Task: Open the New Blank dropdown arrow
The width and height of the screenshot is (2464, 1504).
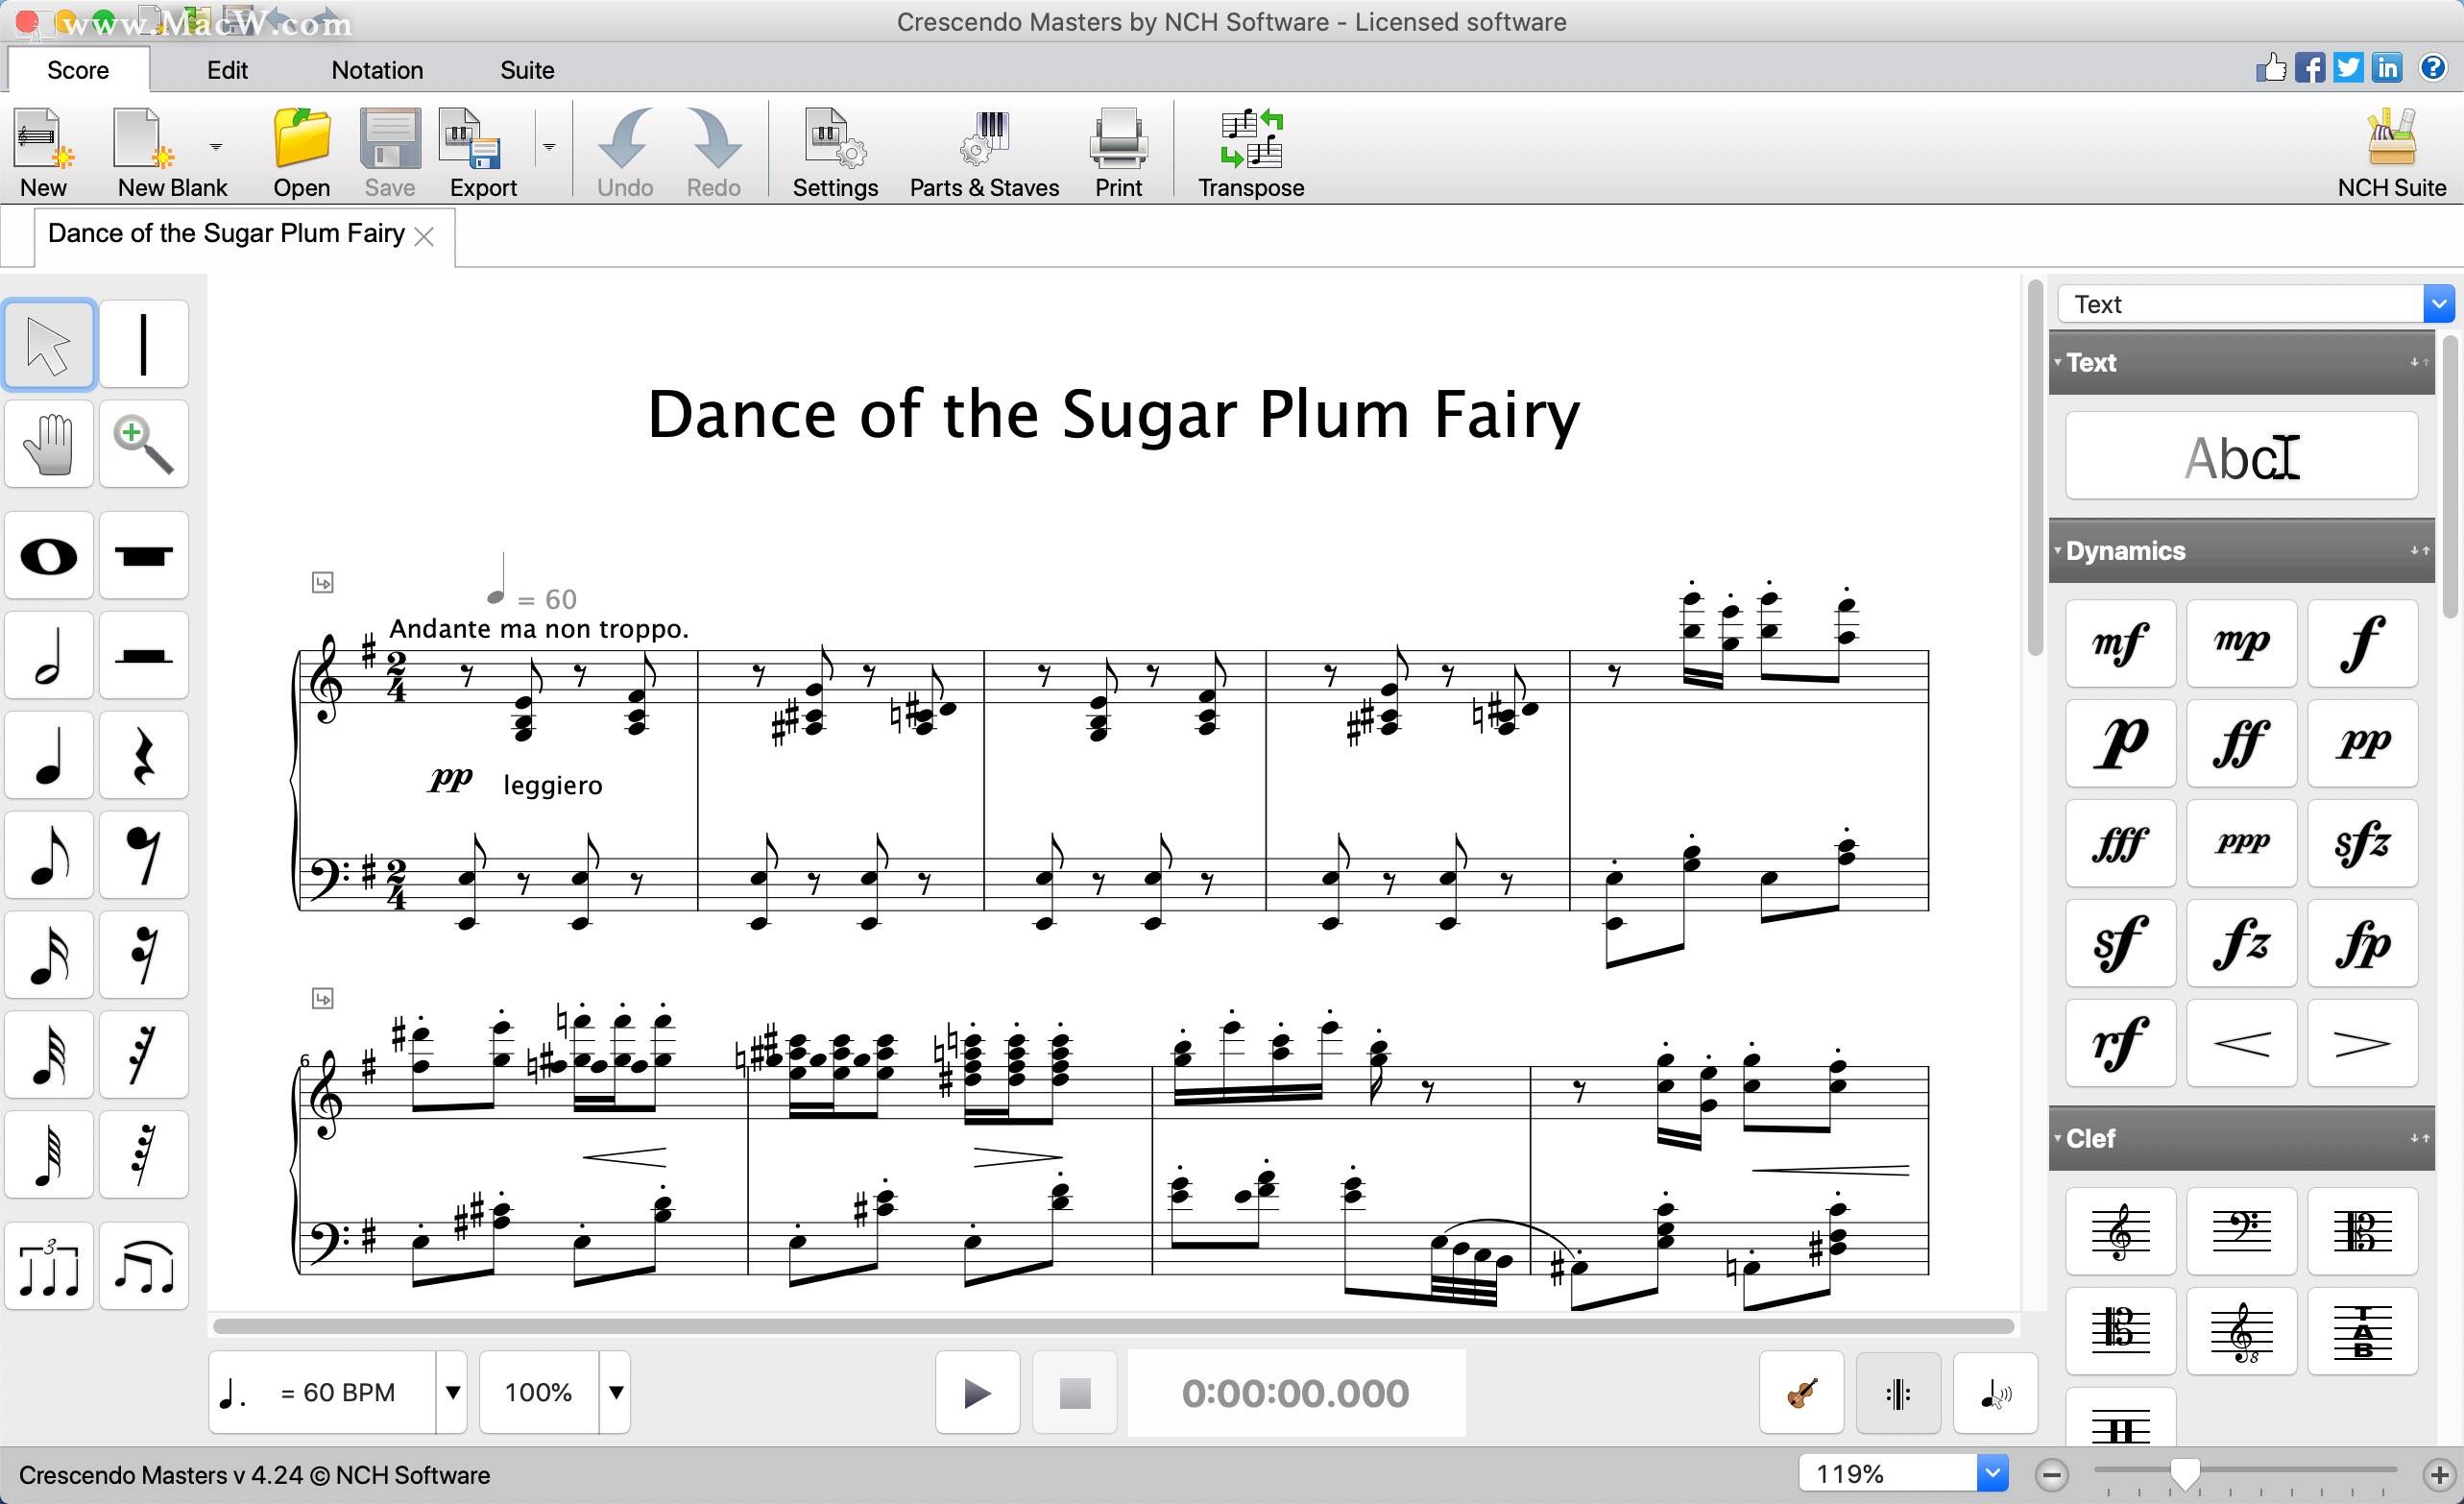Action: 216,147
